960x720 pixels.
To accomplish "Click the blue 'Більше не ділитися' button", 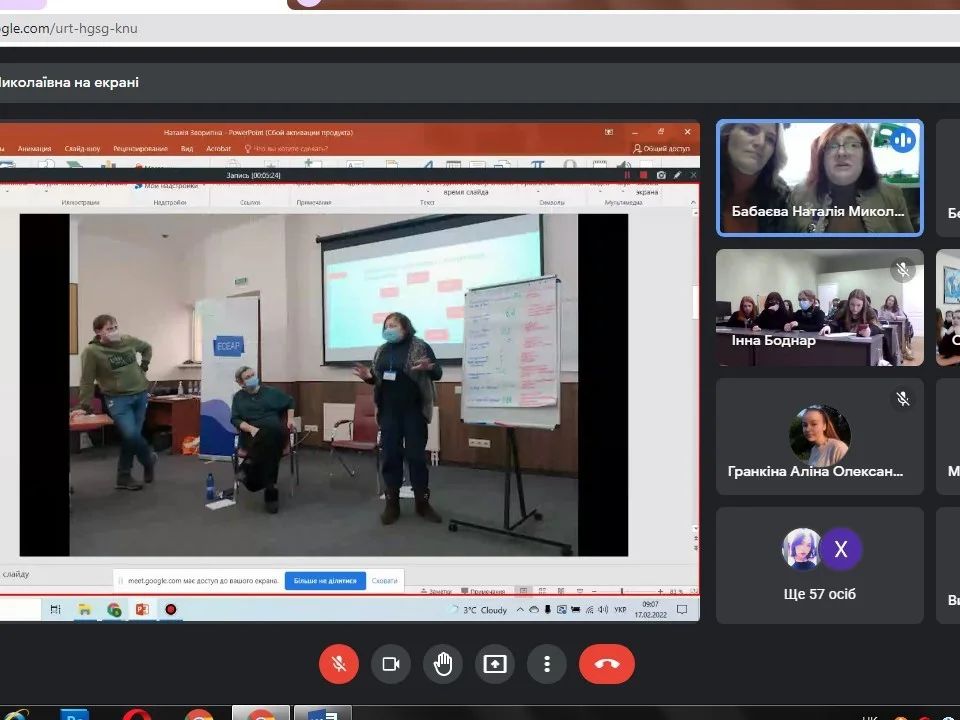I will [x=325, y=581].
